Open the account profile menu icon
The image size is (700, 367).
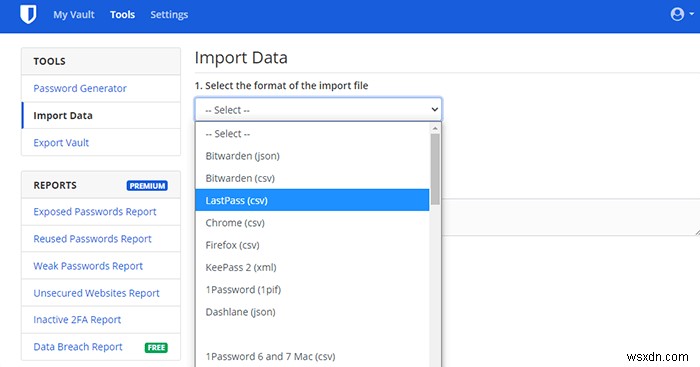point(682,14)
